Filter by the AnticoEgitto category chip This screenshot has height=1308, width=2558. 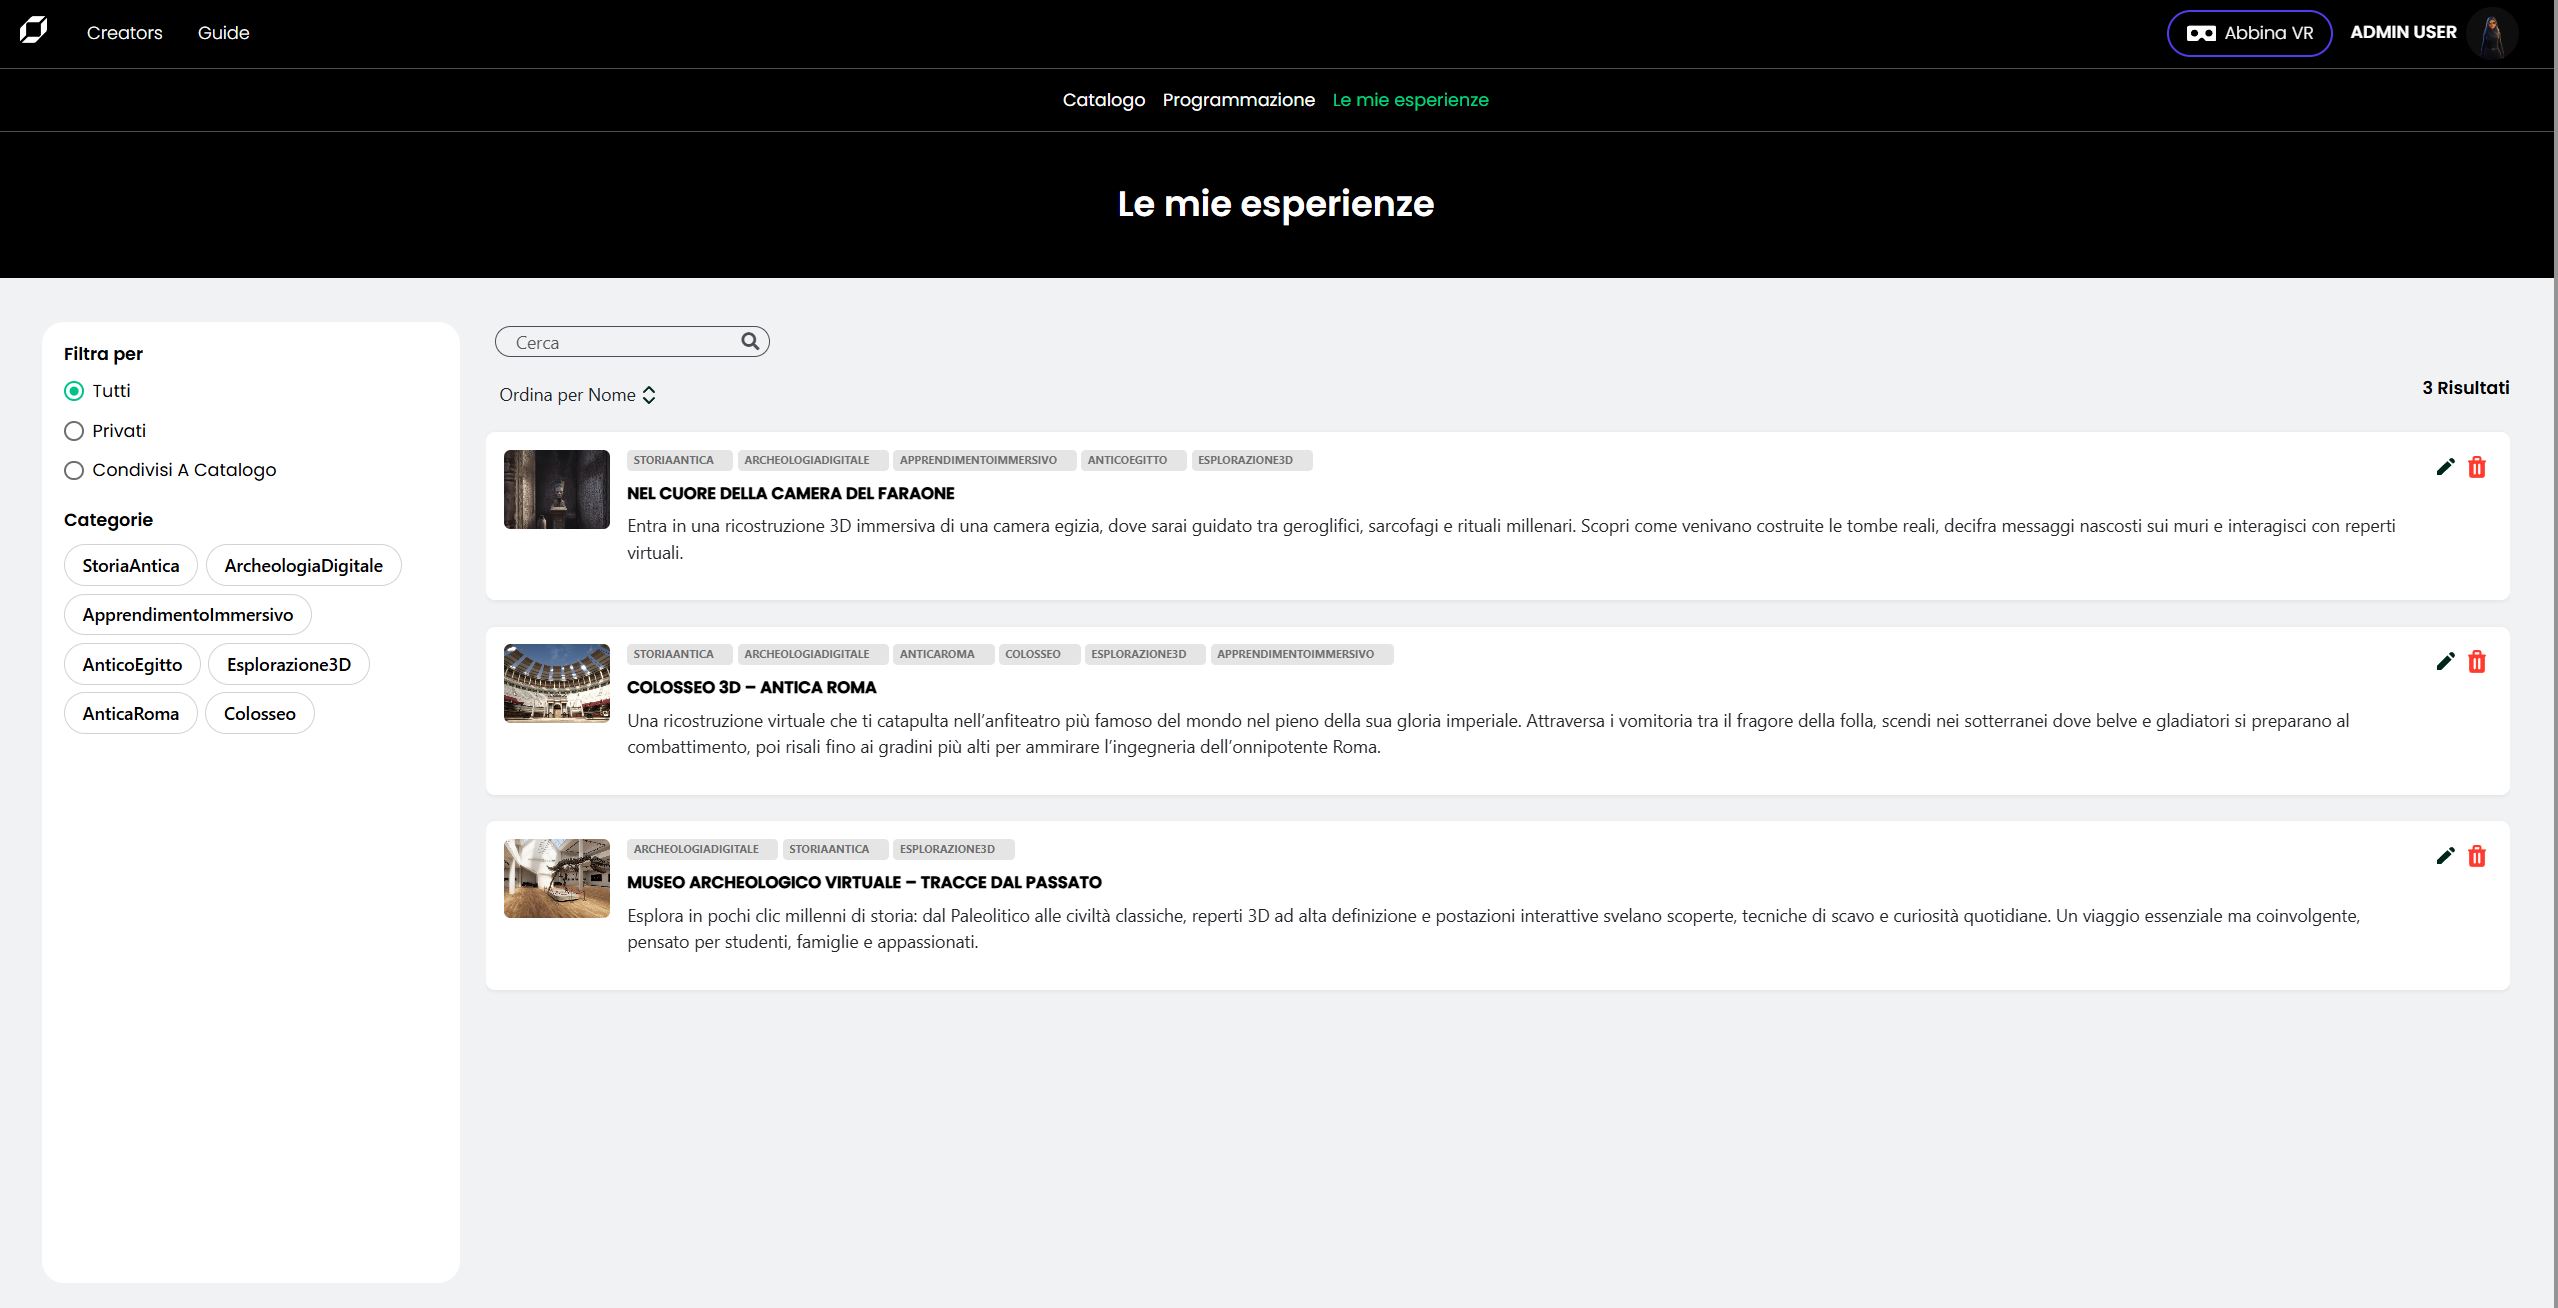(131, 663)
